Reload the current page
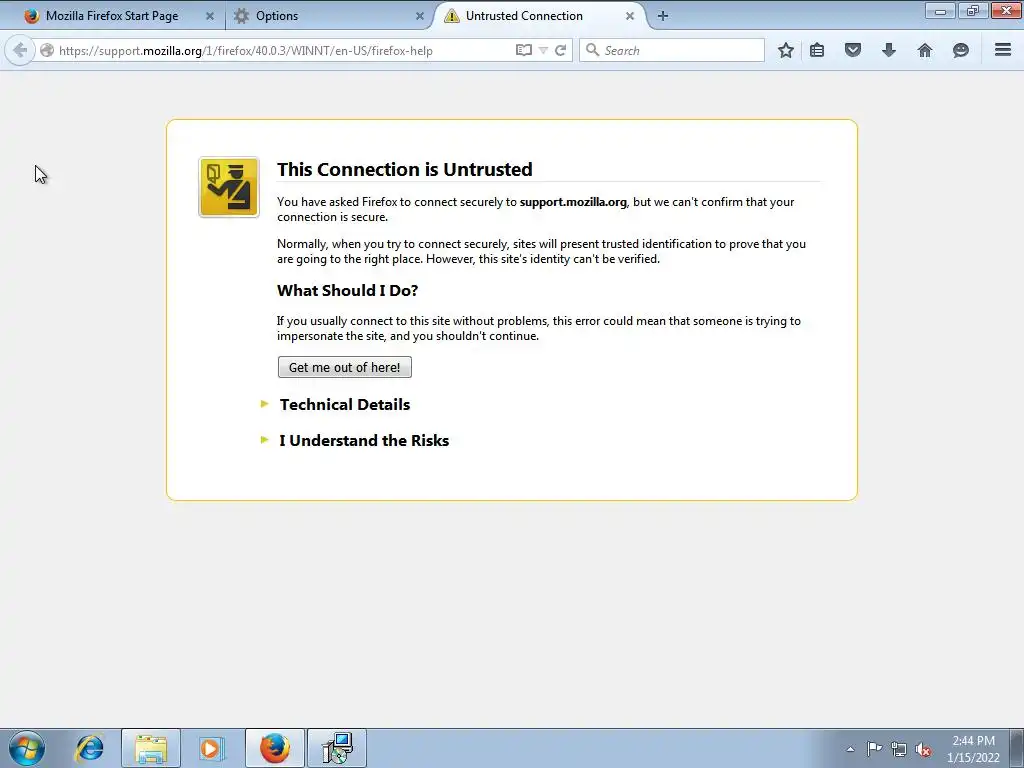This screenshot has height=768, width=1024. click(x=560, y=50)
